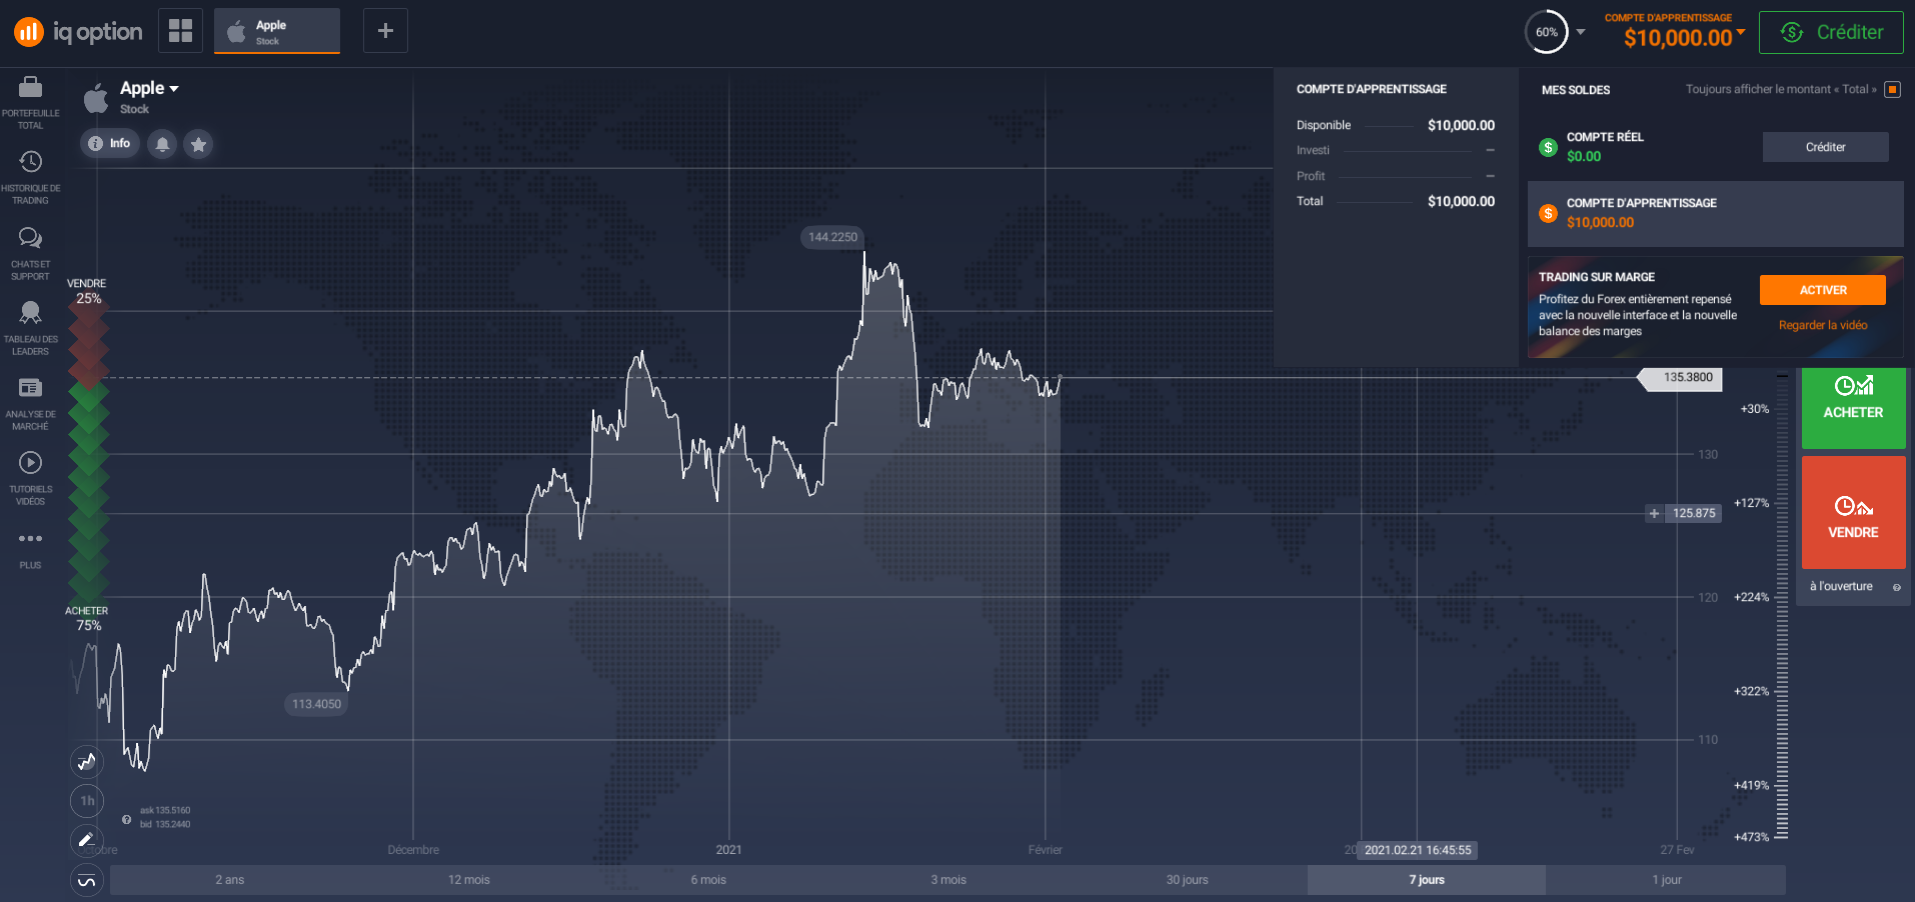
Task: Open Historique de Trading panel
Action: click(x=30, y=177)
